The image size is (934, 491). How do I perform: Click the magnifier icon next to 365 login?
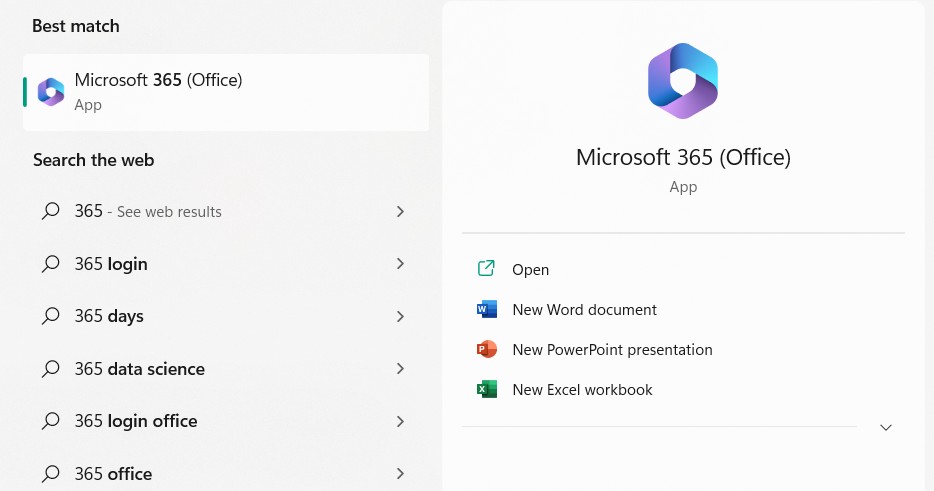tap(51, 264)
